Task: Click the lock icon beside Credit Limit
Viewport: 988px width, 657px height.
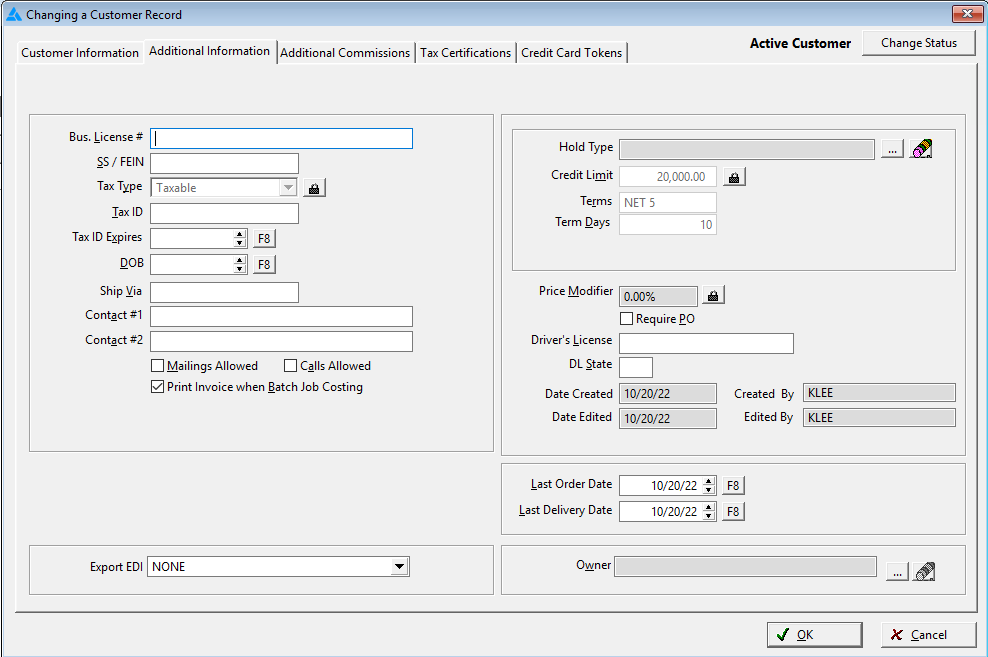Action: coord(734,177)
